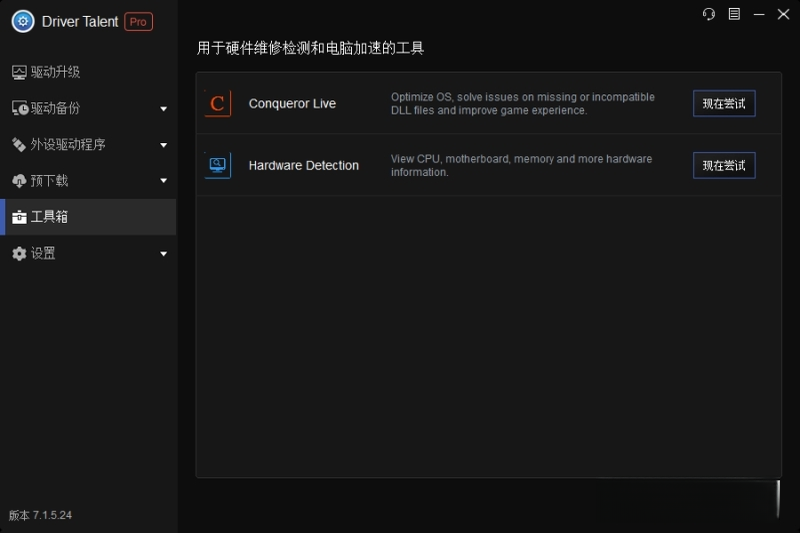Click 现在尝试 for Hardware Detection
This screenshot has height=533, width=800.
tap(724, 165)
